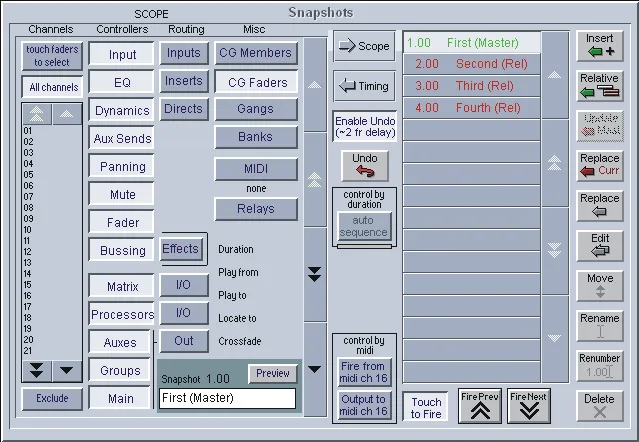Toggle Touch to Fire
Image resolution: width=639 pixels, height=442 pixels.
coord(426,408)
